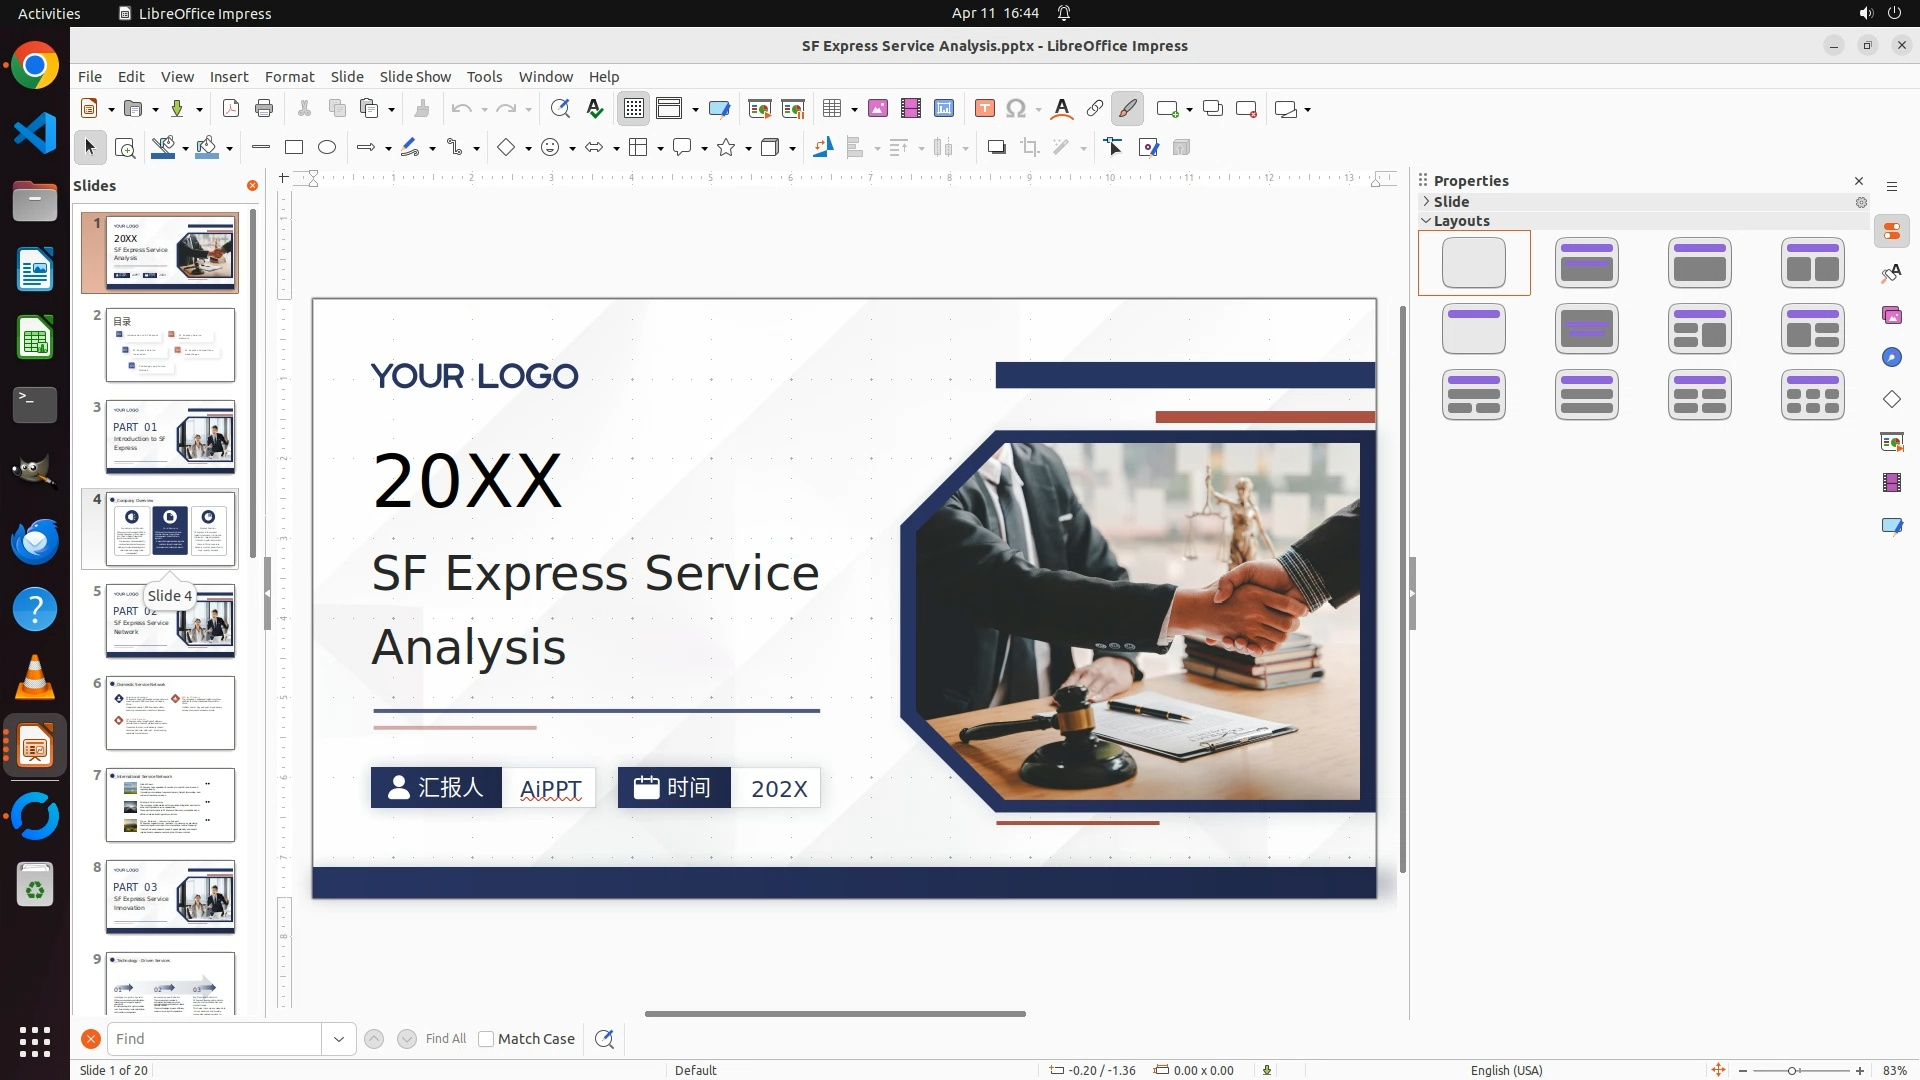Click the Find All button
Image resolution: width=1920 pixels, height=1080 pixels.
(446, 1039)
